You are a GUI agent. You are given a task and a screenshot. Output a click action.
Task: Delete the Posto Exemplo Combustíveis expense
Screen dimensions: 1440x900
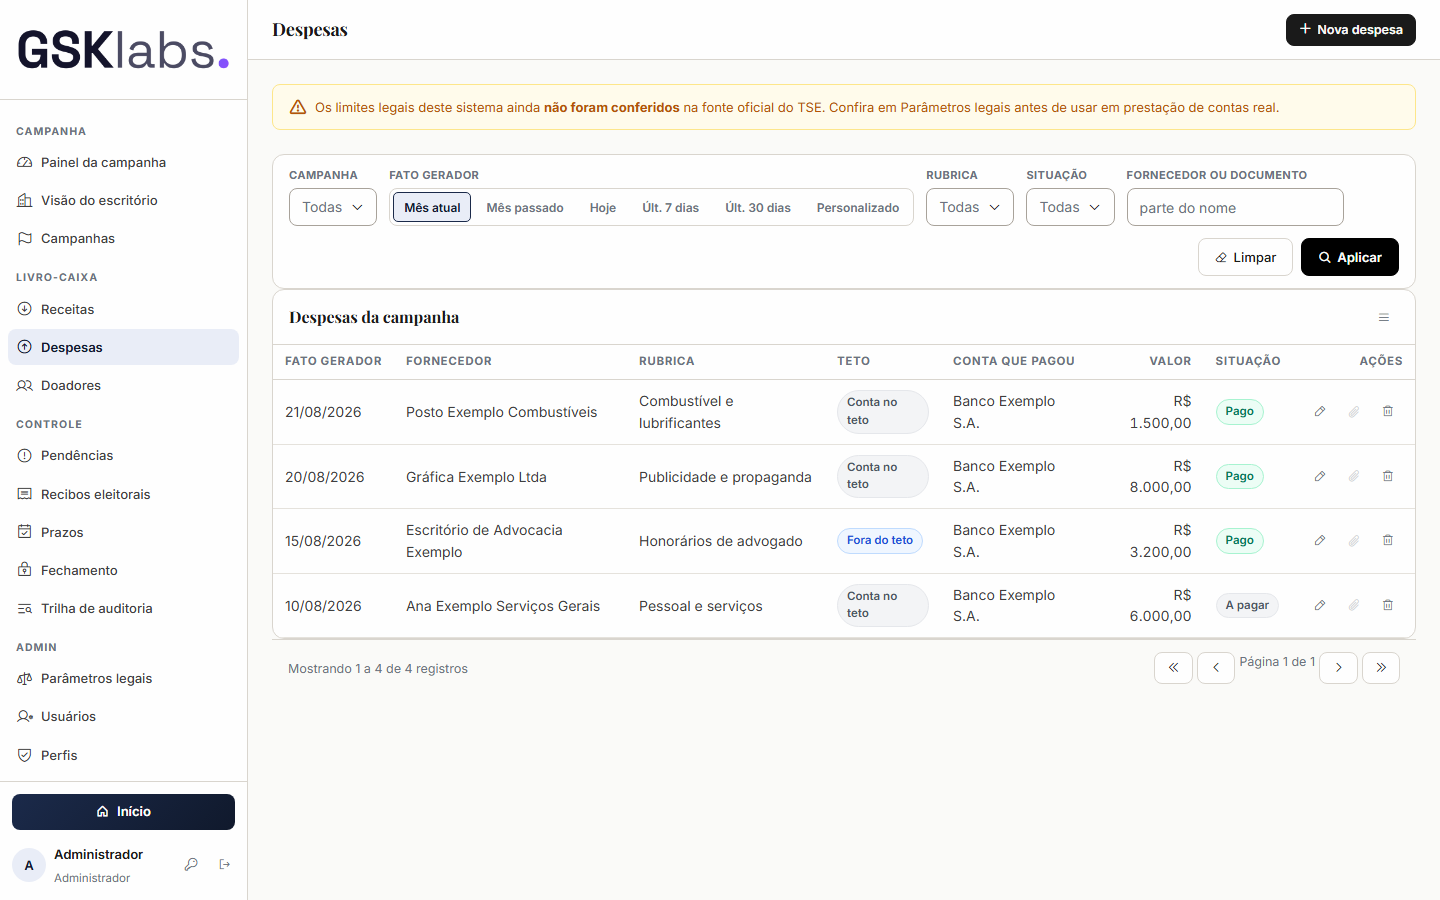click(1388, 412)
